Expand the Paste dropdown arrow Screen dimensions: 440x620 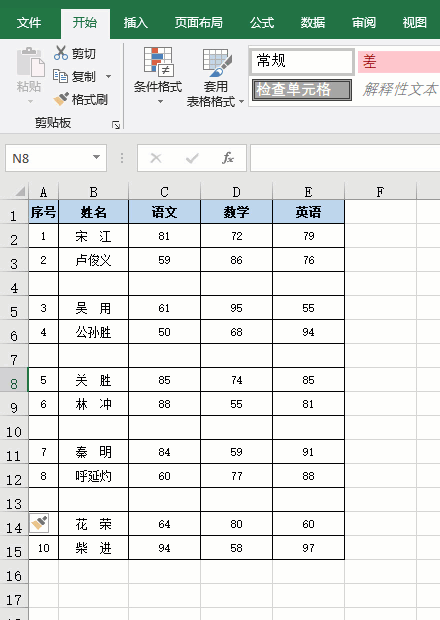click(x=30, y=102)
